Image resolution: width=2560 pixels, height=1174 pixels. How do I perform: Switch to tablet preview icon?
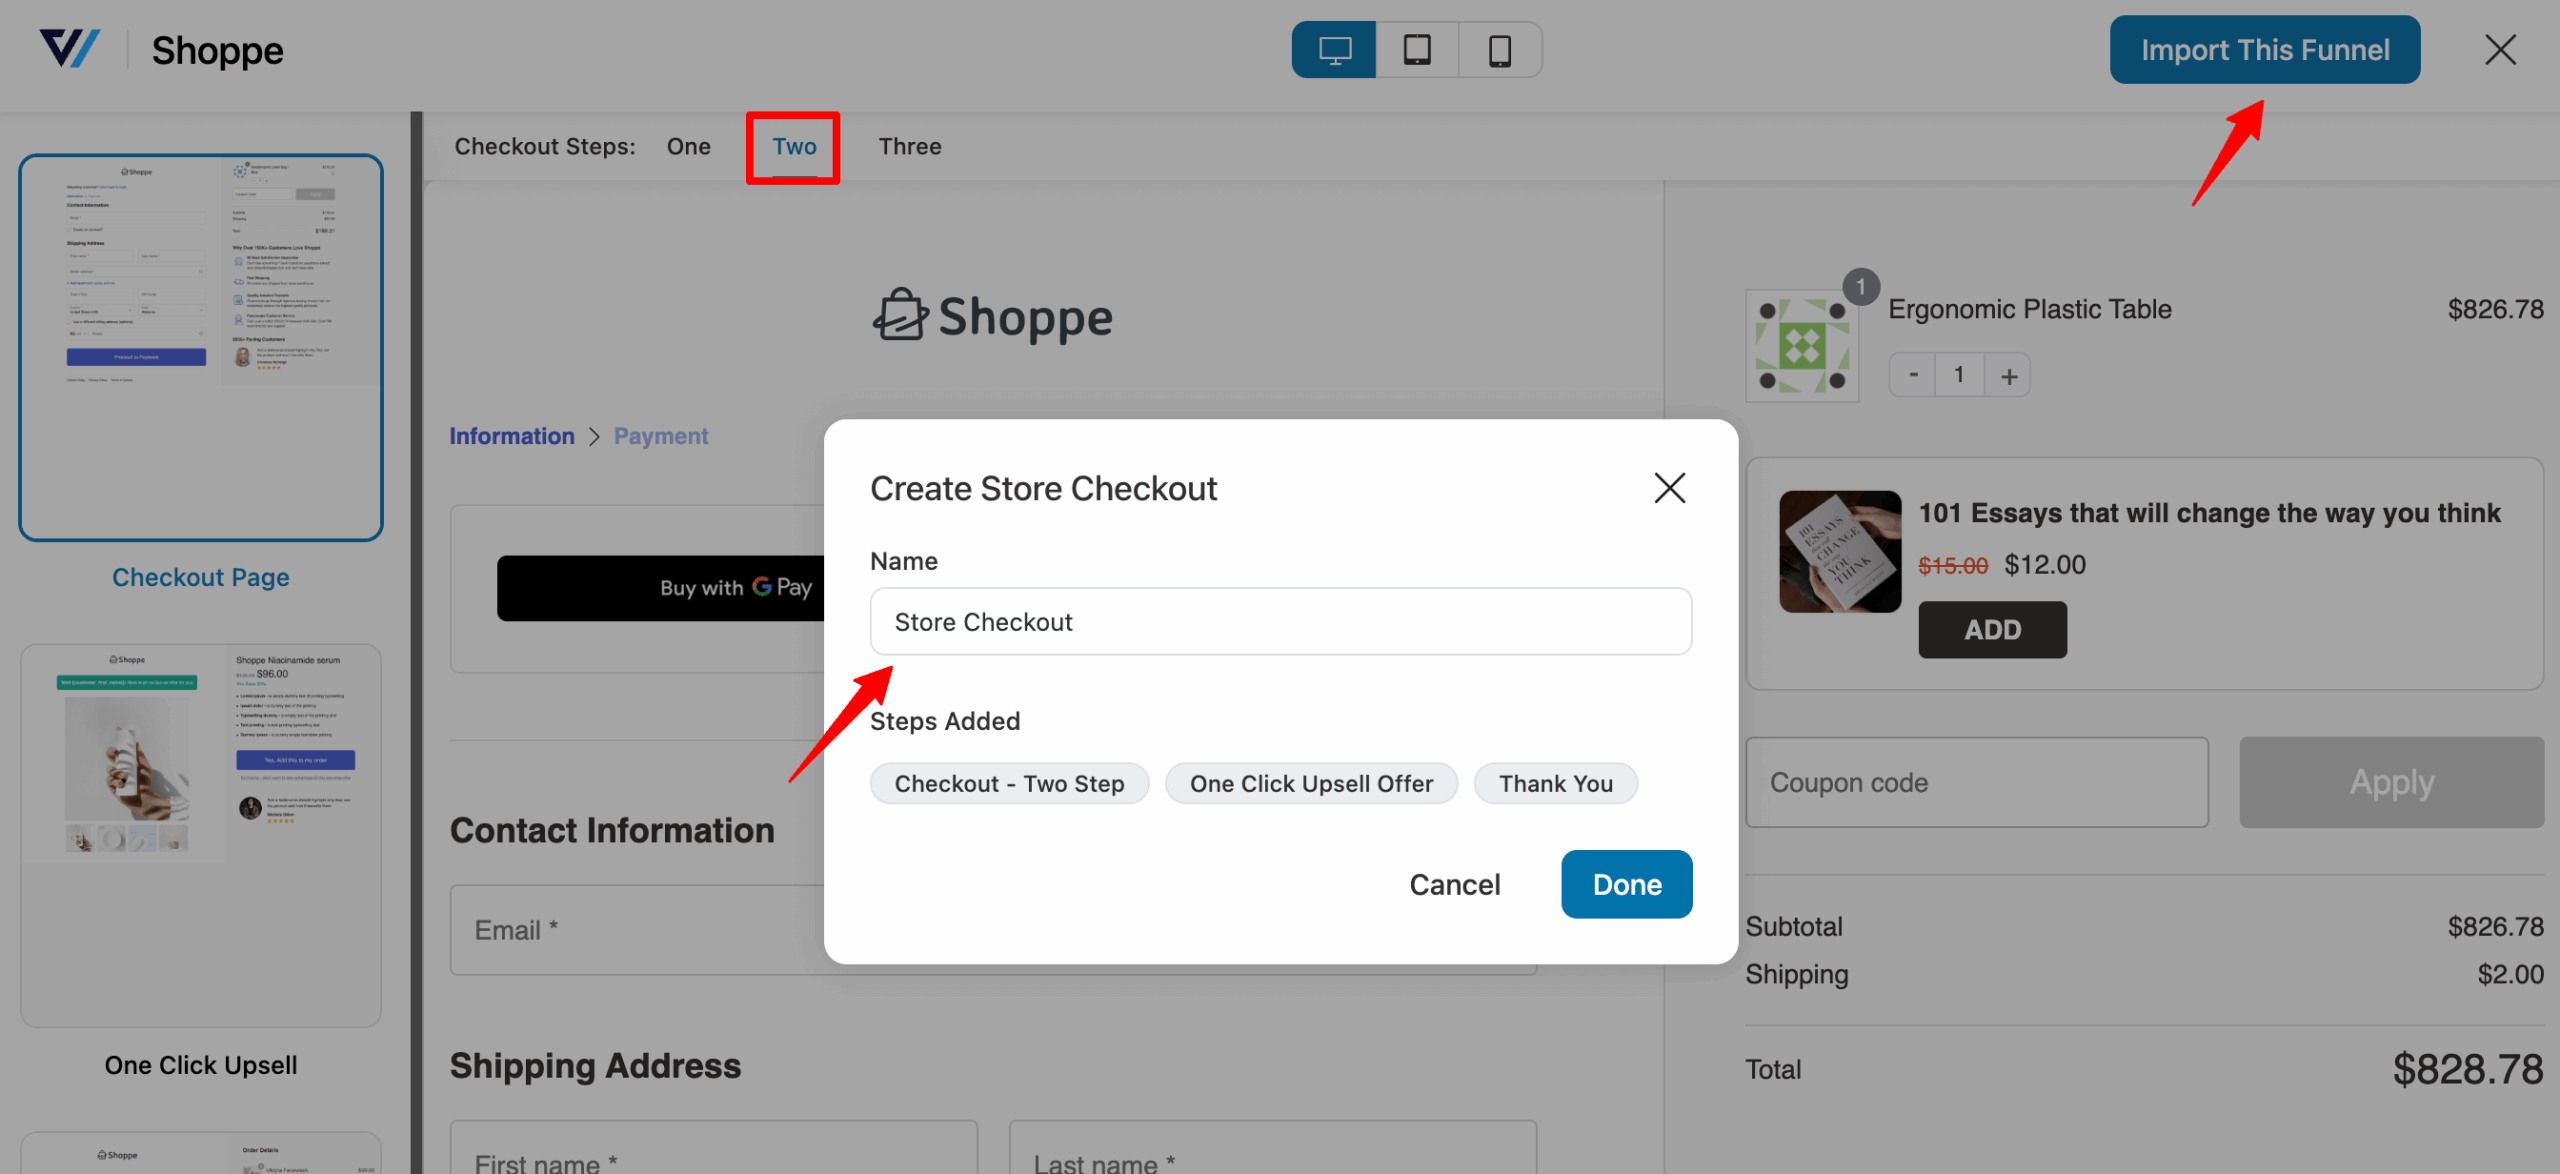click(1417, 50)
